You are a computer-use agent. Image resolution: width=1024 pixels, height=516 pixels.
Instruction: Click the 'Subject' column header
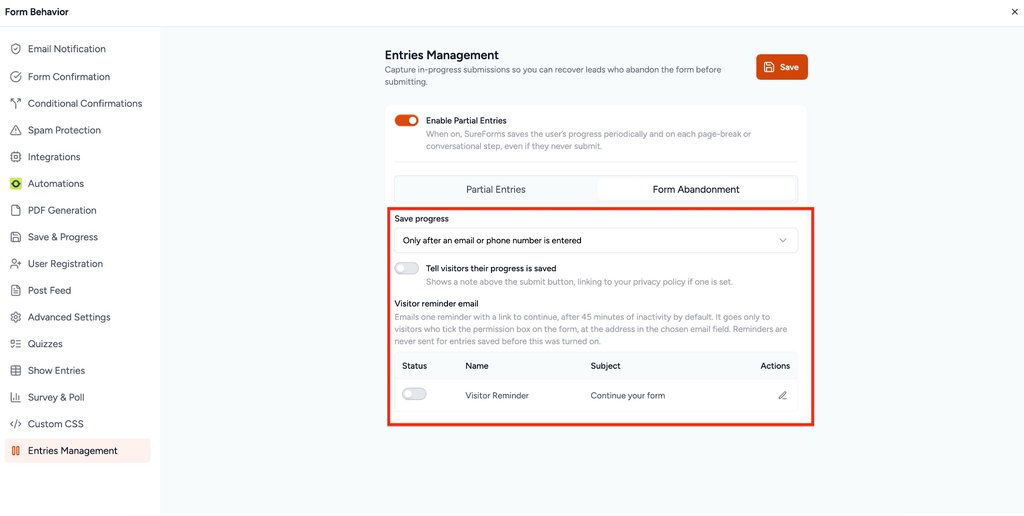point(605,366)
